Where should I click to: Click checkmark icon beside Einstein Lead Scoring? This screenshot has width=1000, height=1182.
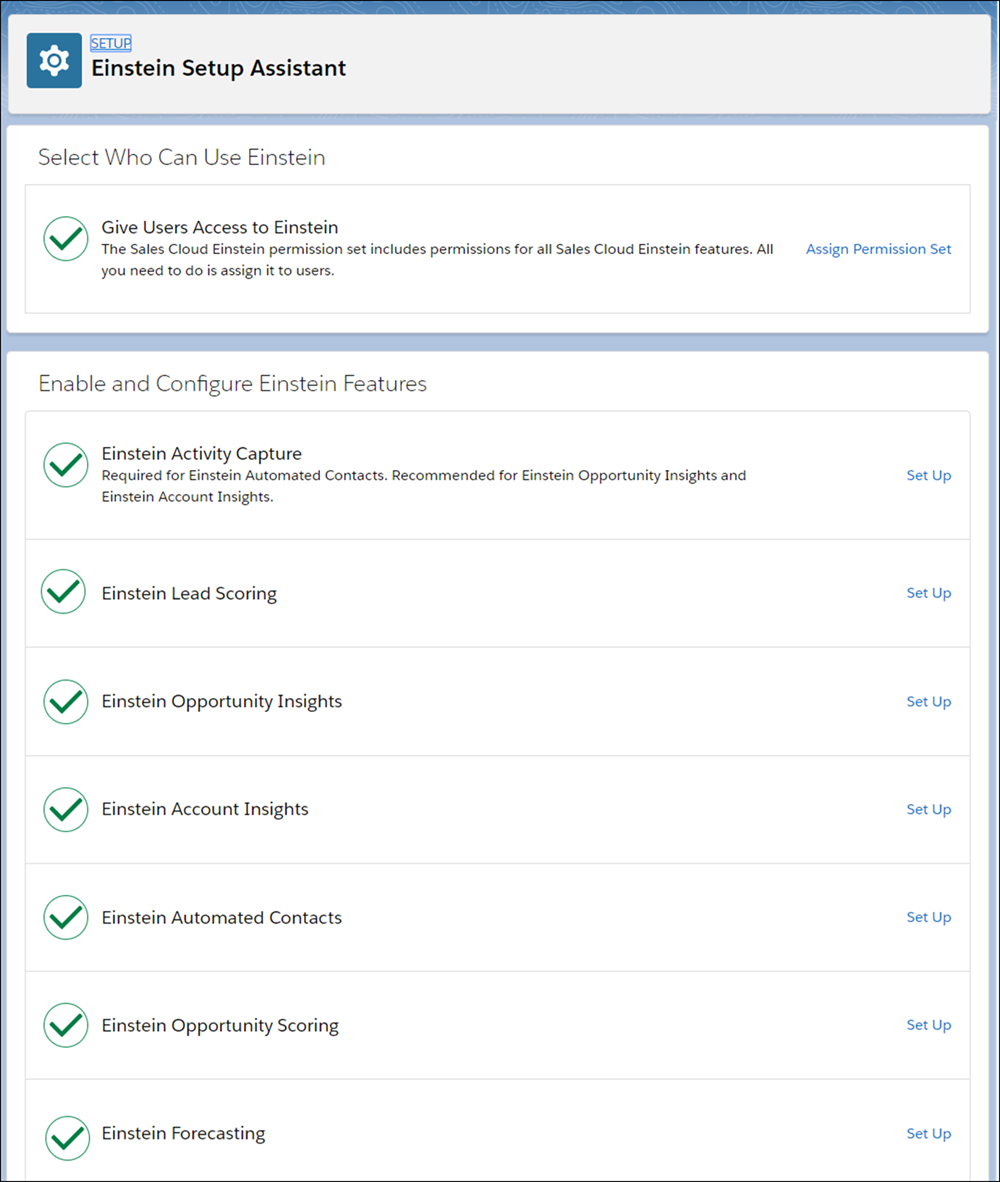[64, 592]
